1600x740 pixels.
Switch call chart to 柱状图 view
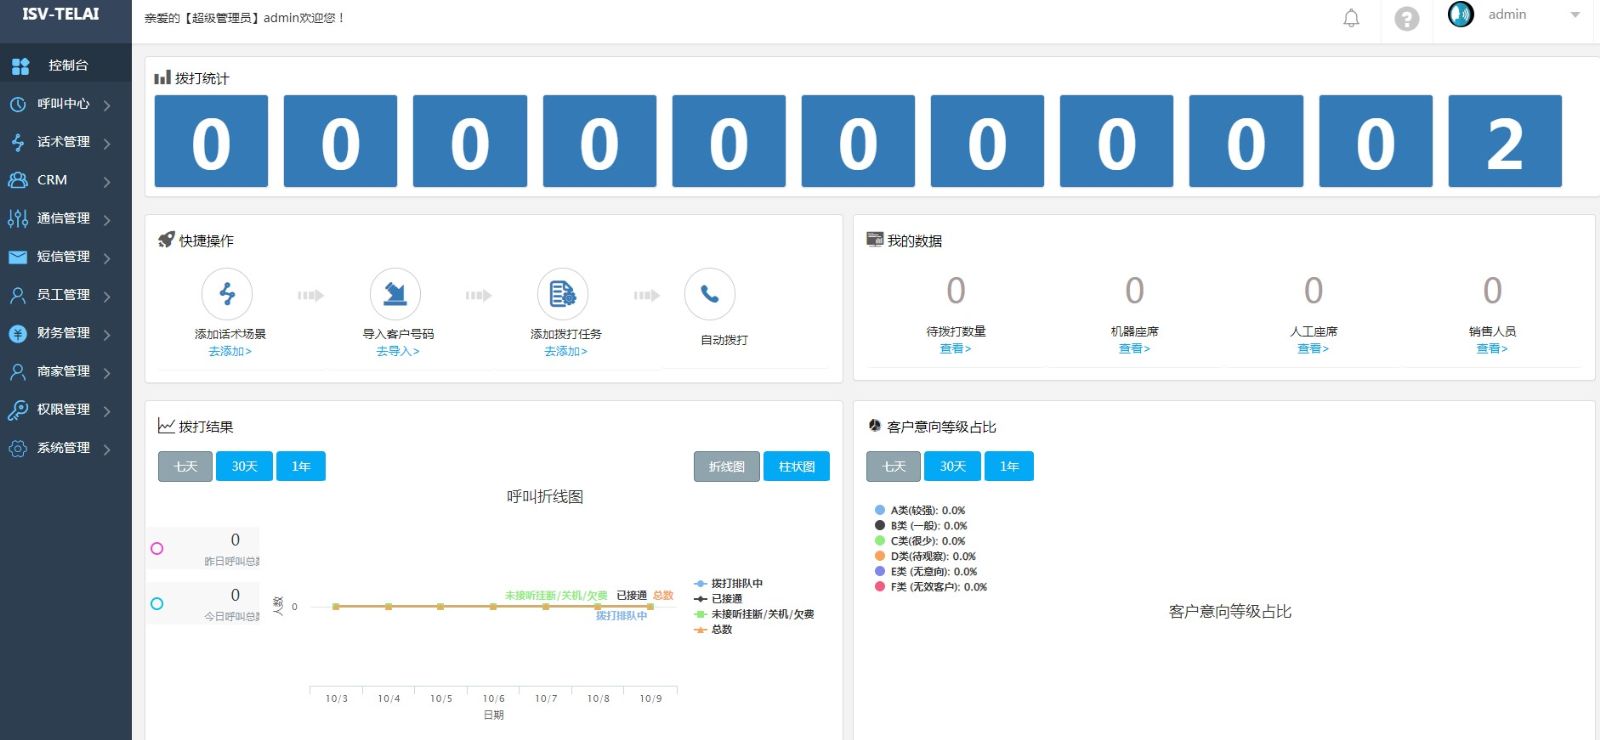coord(796,467)
